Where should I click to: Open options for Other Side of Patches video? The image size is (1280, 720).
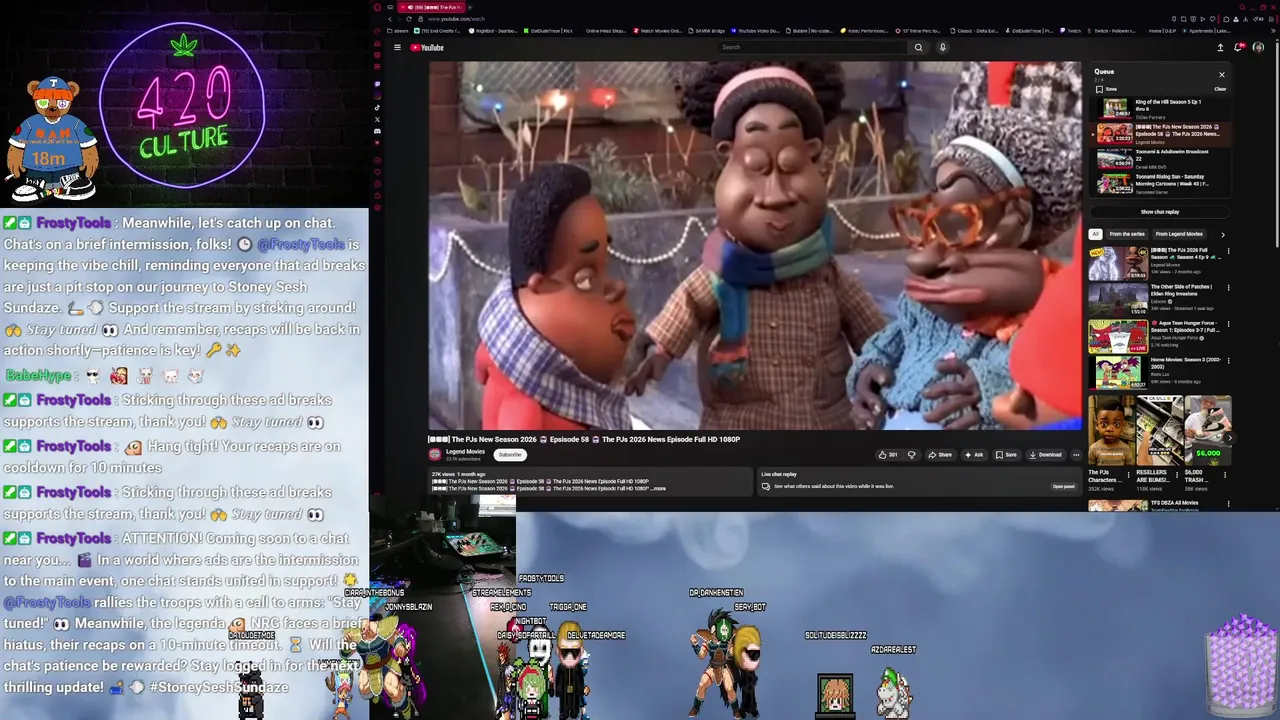click(x=1228, y=288)
